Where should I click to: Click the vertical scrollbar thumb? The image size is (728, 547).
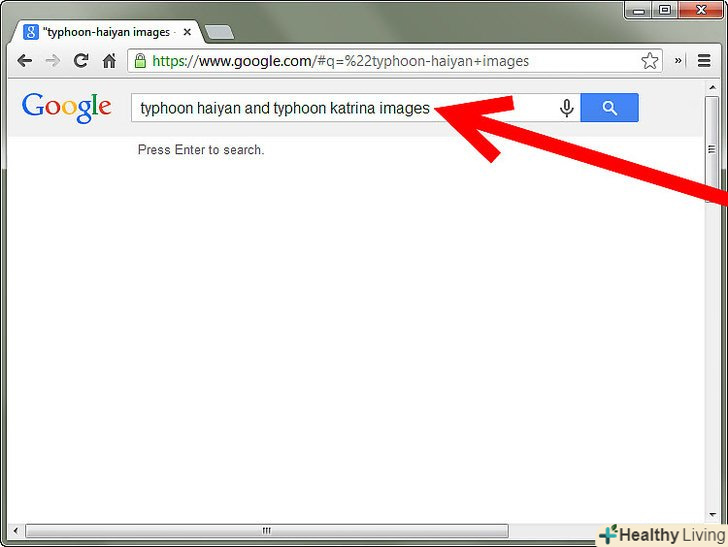(x=712, y=149)
